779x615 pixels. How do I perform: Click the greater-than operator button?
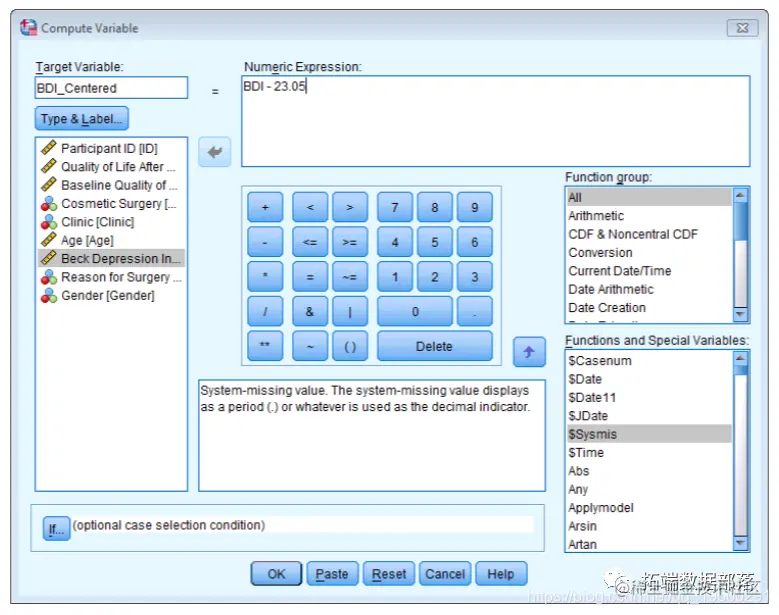[350, 207]
